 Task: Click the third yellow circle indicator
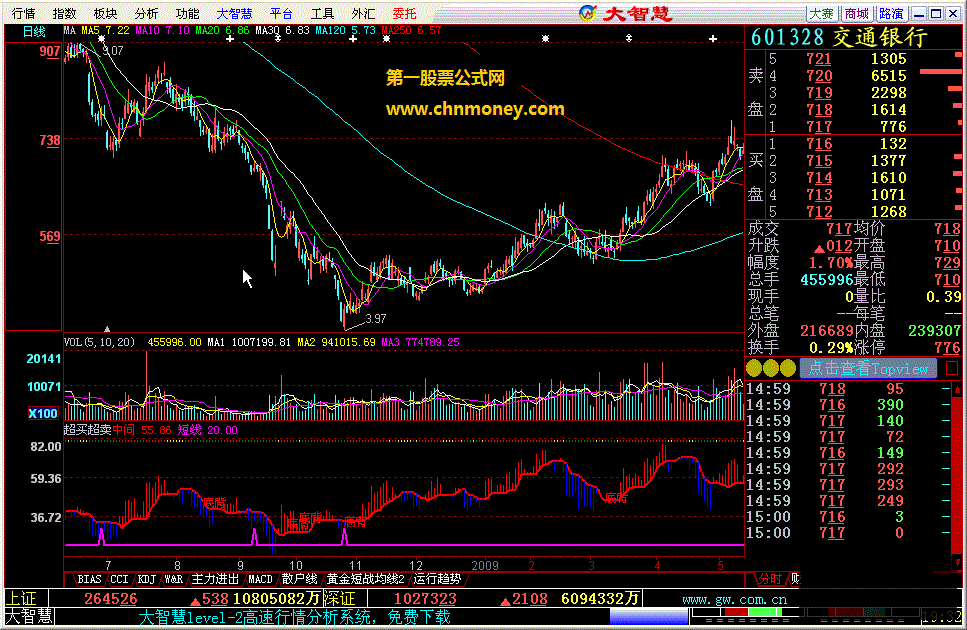(x=788, y=369)
